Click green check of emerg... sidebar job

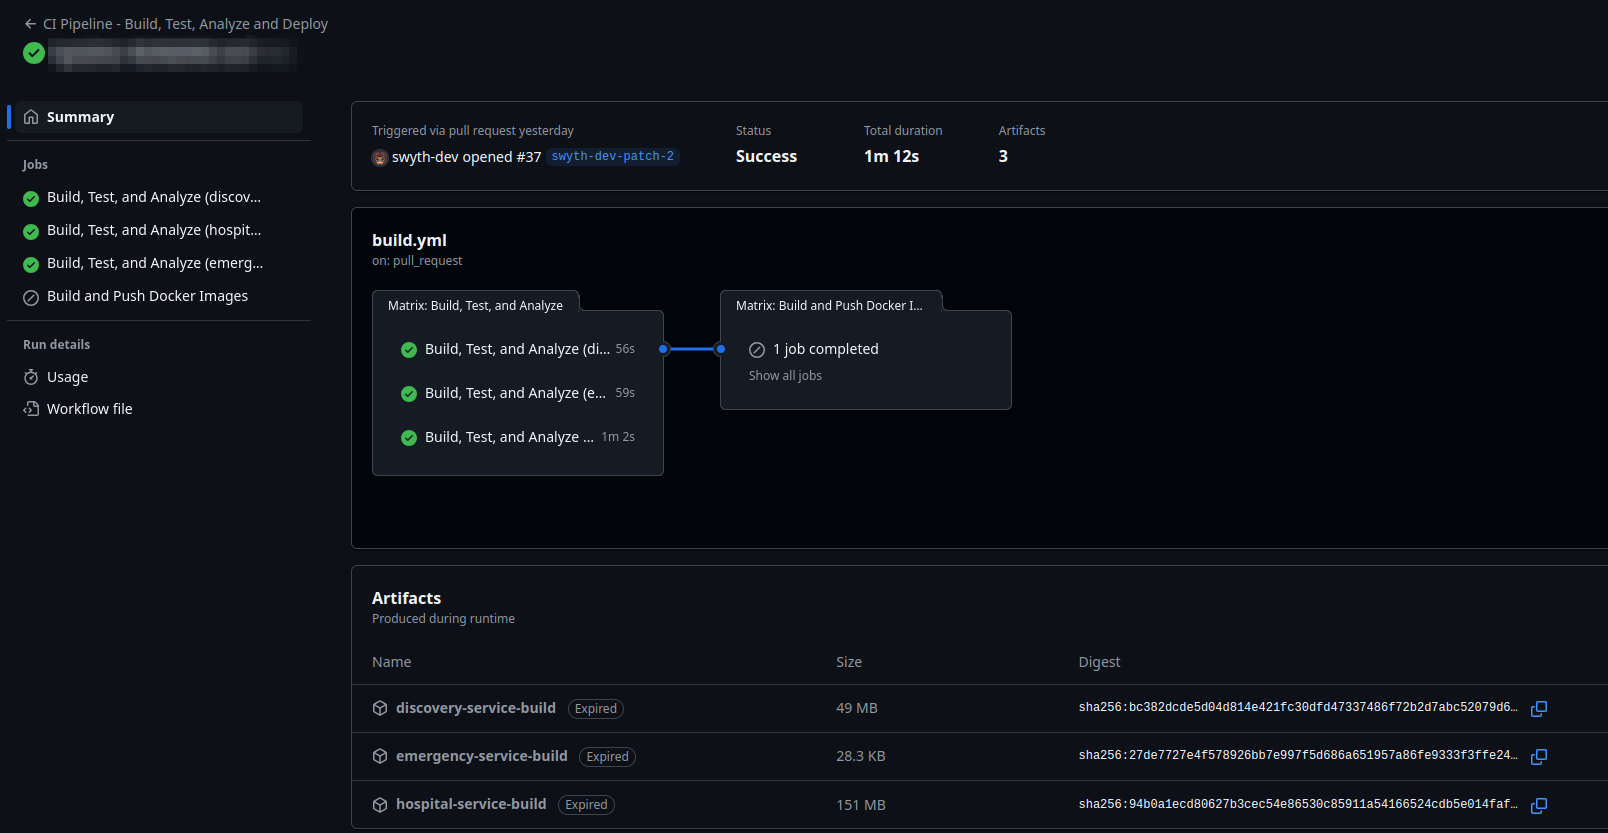pyautogui.click(x=31, y=264)
